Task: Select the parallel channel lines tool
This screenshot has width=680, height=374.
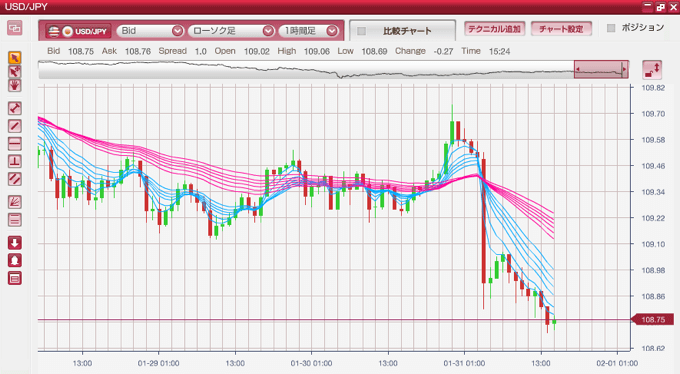Action: click(x=14, y=179)
